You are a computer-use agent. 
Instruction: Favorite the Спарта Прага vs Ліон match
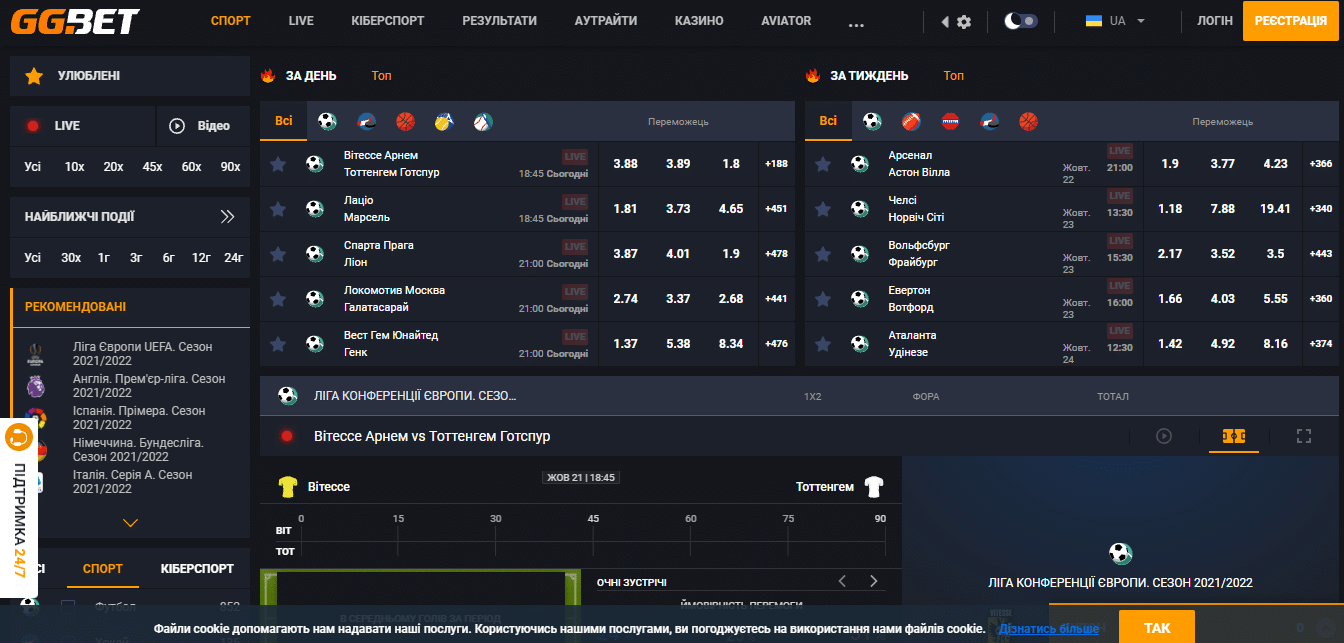(x=278, y=254)
